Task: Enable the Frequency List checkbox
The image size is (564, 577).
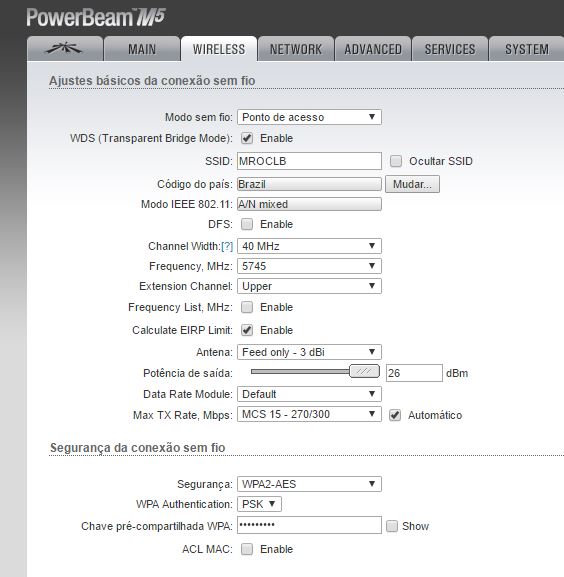Action: (247, 307)
